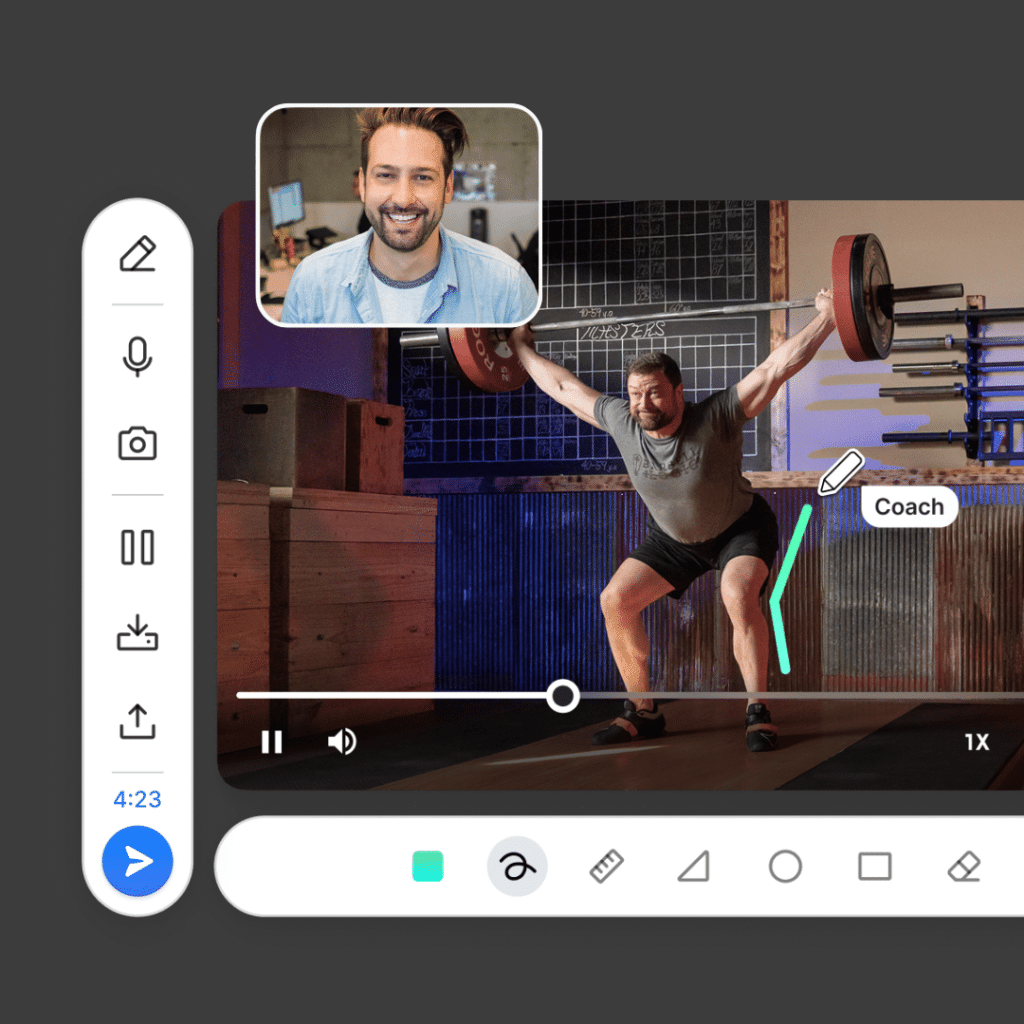Pause the recording from the sidebar
Screen dimensions: 1024x1024
pos(137,548)
